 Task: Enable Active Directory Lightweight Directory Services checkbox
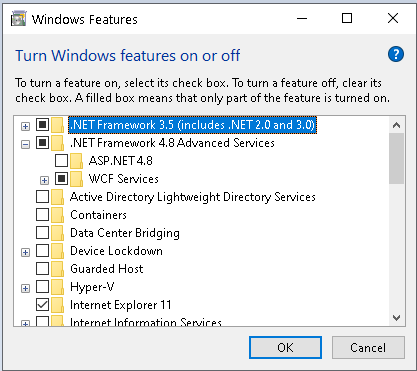coord(42,197)
